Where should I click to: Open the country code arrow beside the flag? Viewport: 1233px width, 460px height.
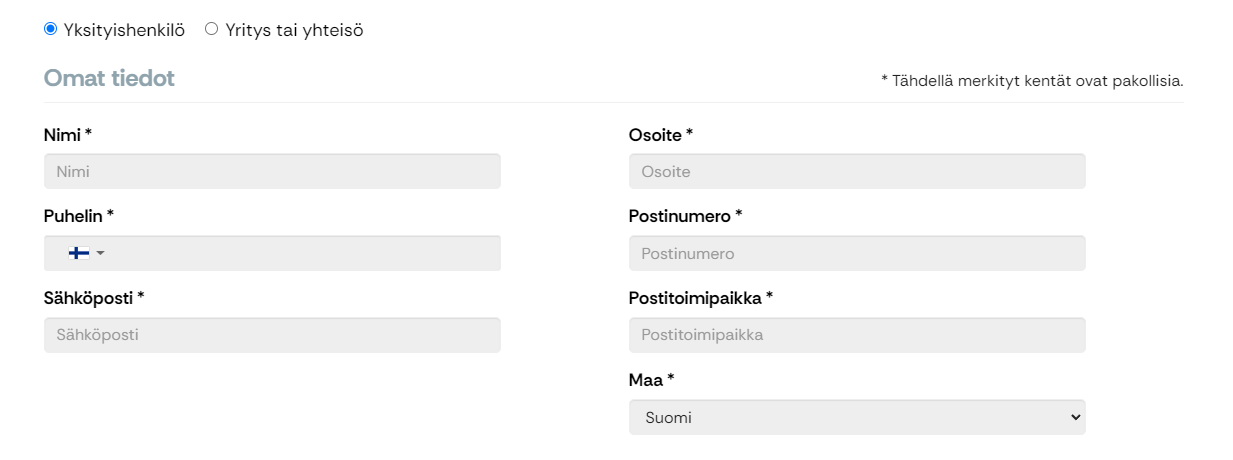point(100,253)
